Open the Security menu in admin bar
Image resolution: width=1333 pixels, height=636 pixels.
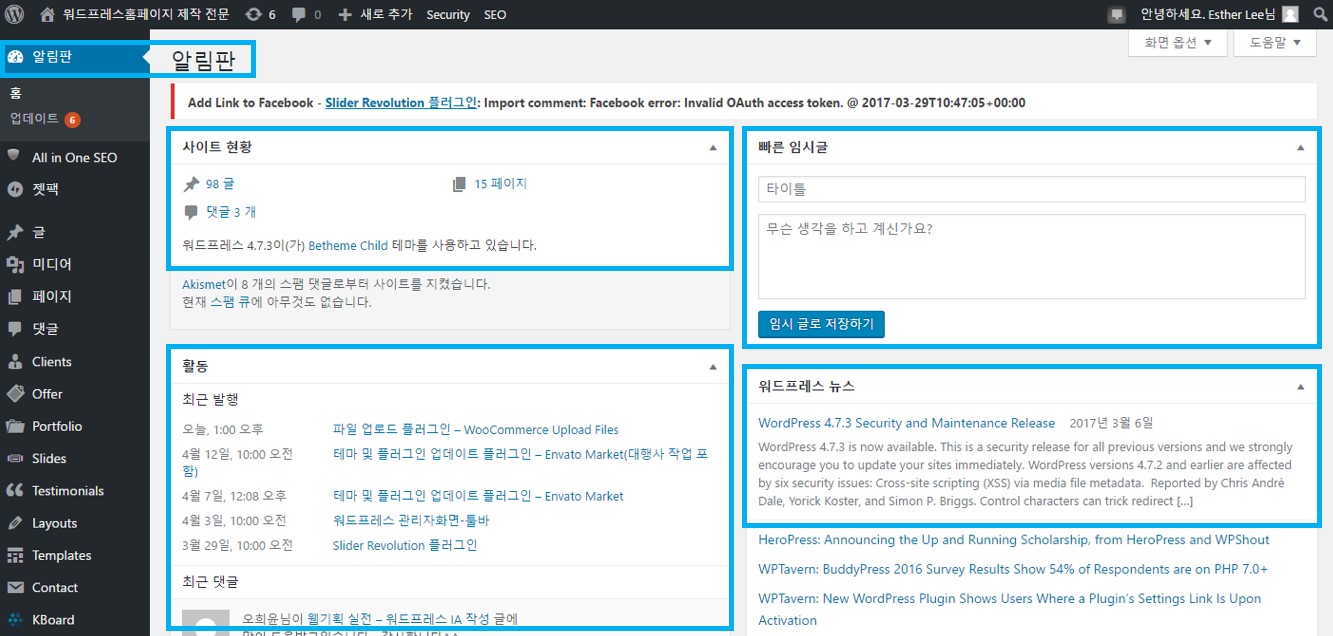pos(447,14)
